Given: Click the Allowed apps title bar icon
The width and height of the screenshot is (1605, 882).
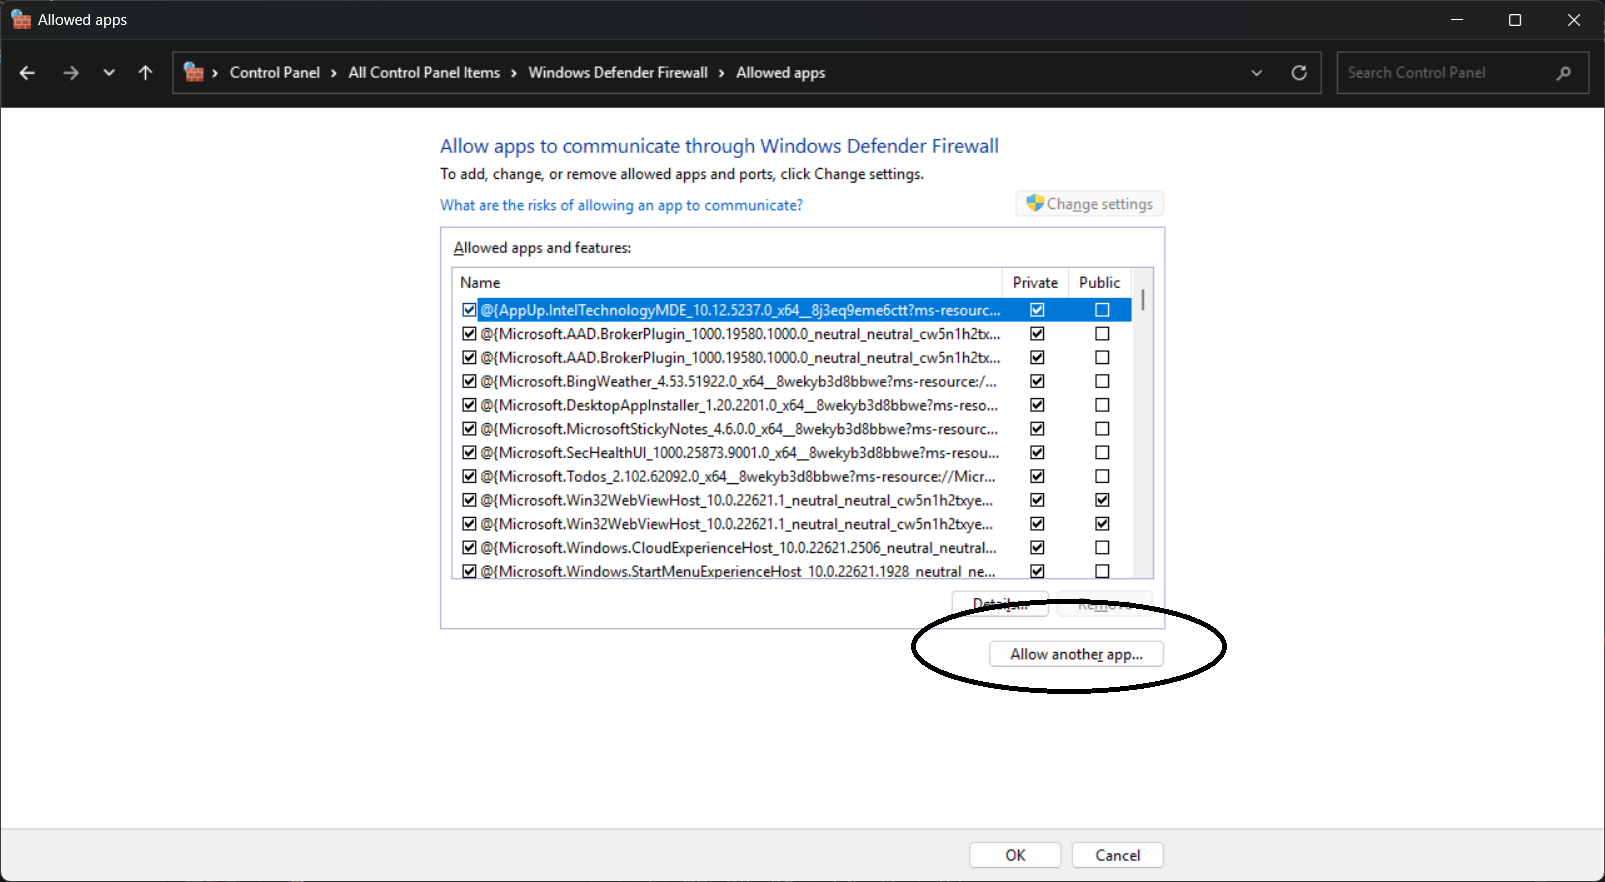Looking at the screenshot, I should click(x=21, y=19).
